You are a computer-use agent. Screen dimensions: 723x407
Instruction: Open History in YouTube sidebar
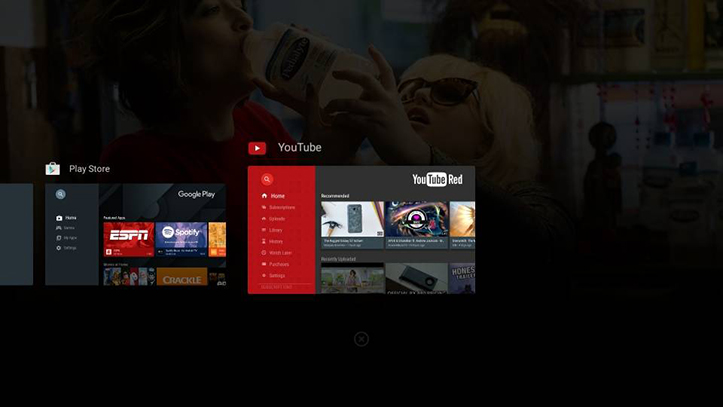tap(276, 242)
